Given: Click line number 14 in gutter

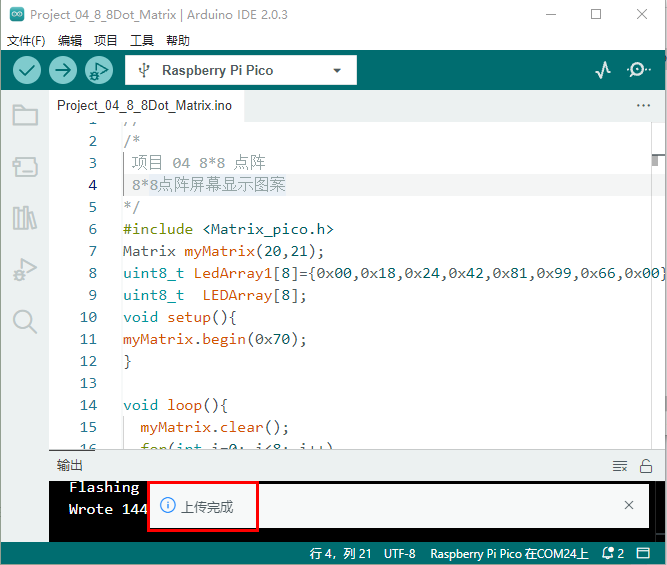Looking at the screenshot, I should point(88,405).
